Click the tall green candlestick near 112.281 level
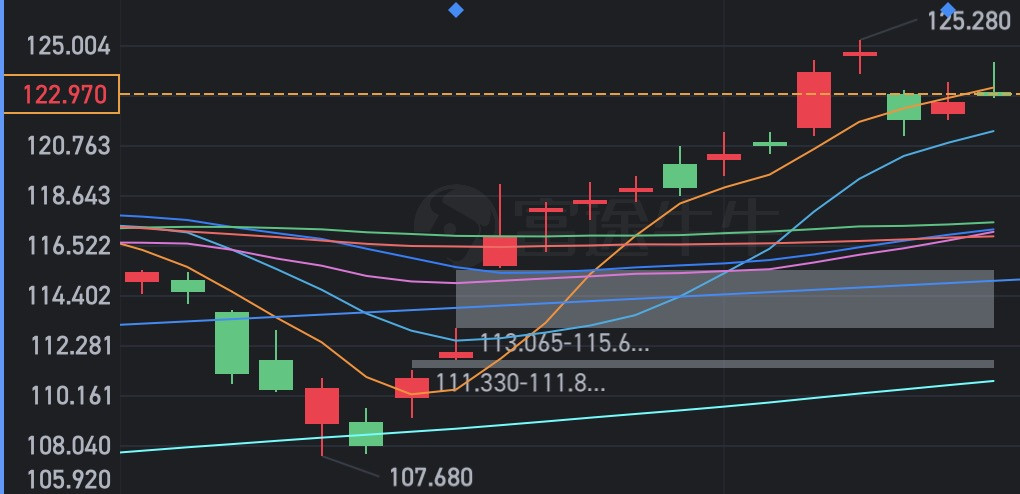The width and height of the screenshot is (1020, 494). pos(232,343)
